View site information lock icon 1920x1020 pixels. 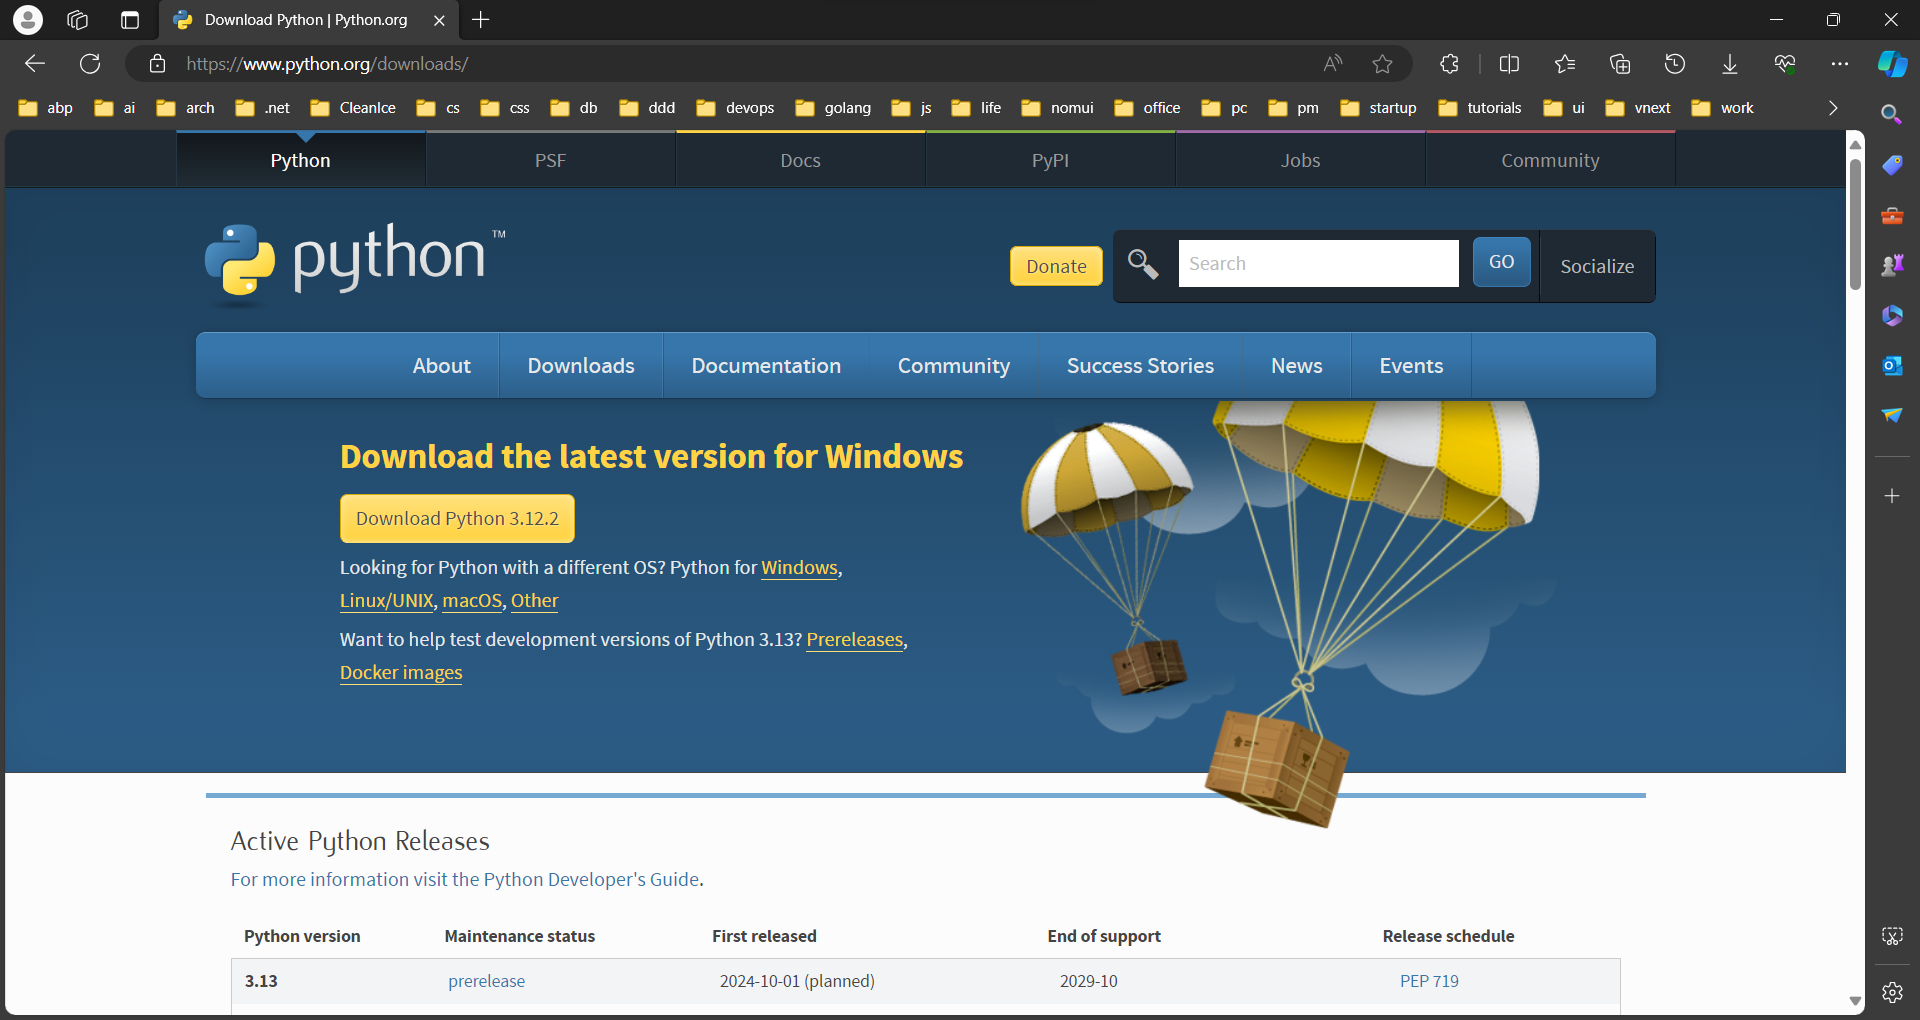tap(157, 64)
